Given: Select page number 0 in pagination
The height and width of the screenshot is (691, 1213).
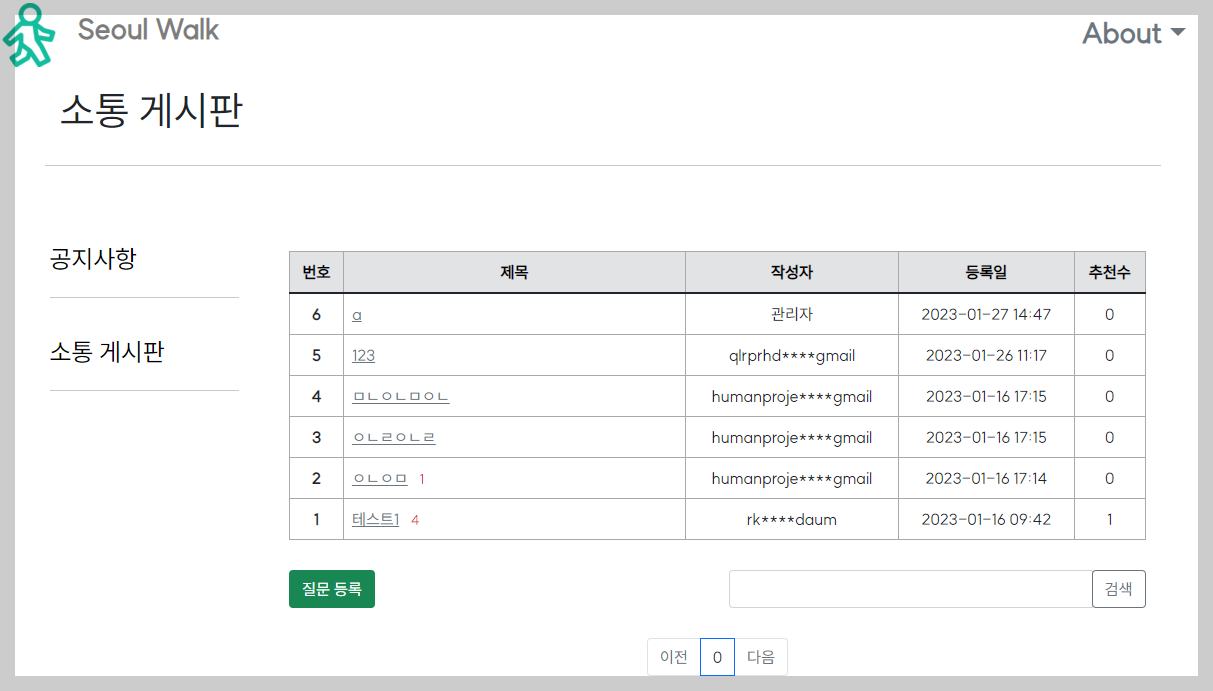Looking at the screenshot, I should click(717, 657).
